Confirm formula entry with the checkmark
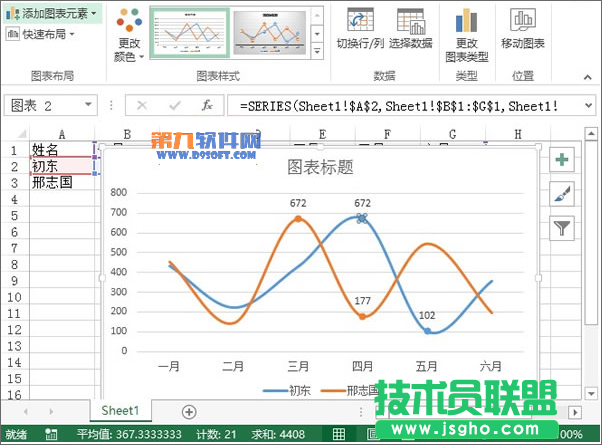The image size is (602, 445). coord(175,105)
